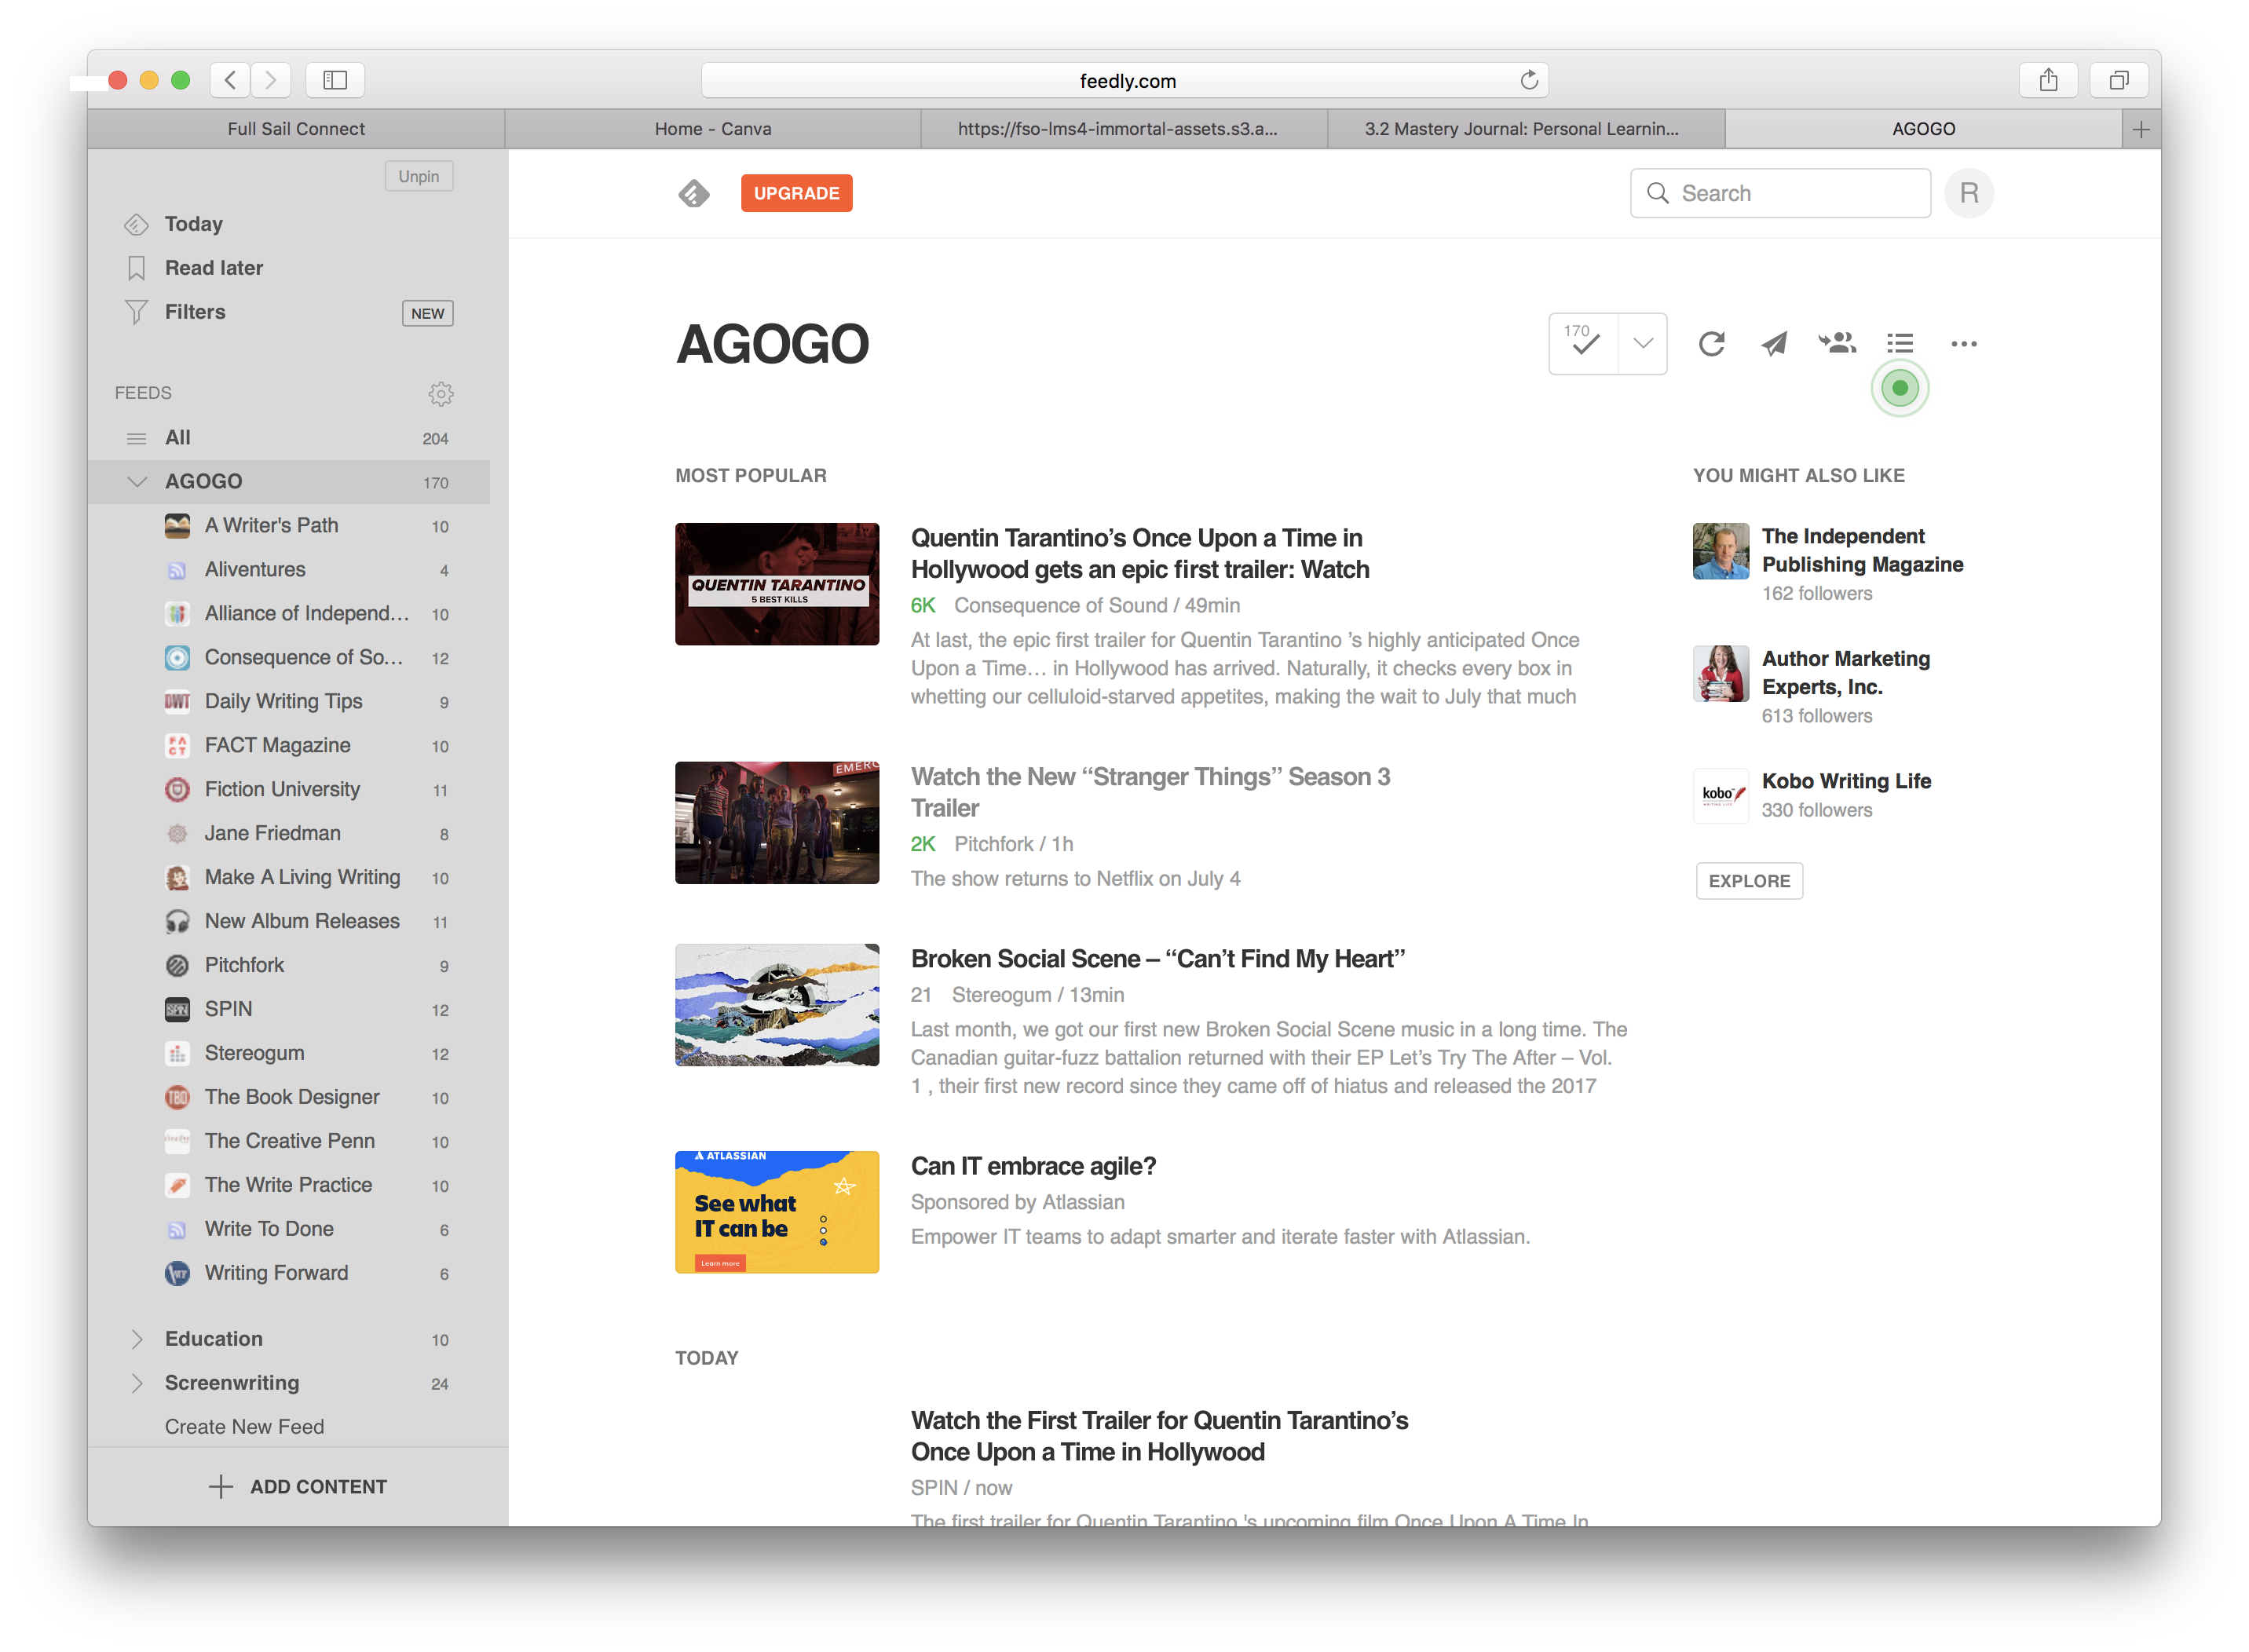
Task: Open the list view layout icon
Action: click(1900, 344)
